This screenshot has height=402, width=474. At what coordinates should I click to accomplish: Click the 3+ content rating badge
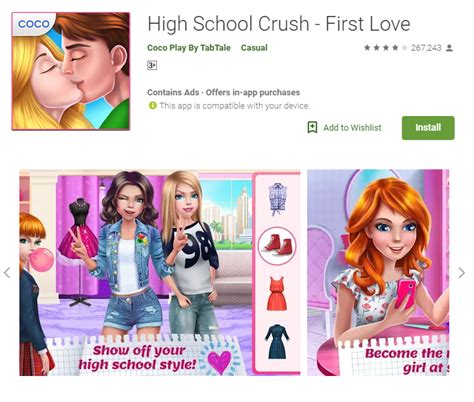click(x=152, y=66)
